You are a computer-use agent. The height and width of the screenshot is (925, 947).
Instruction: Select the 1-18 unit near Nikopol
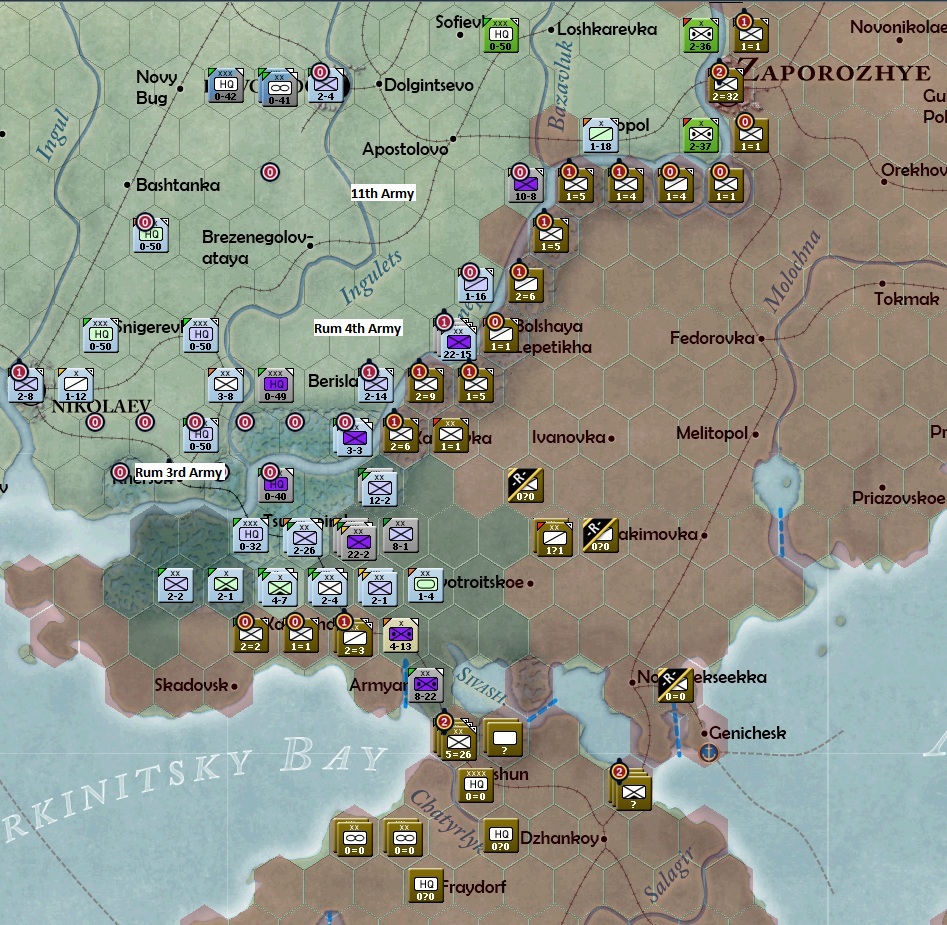click(x=601, y=135)
